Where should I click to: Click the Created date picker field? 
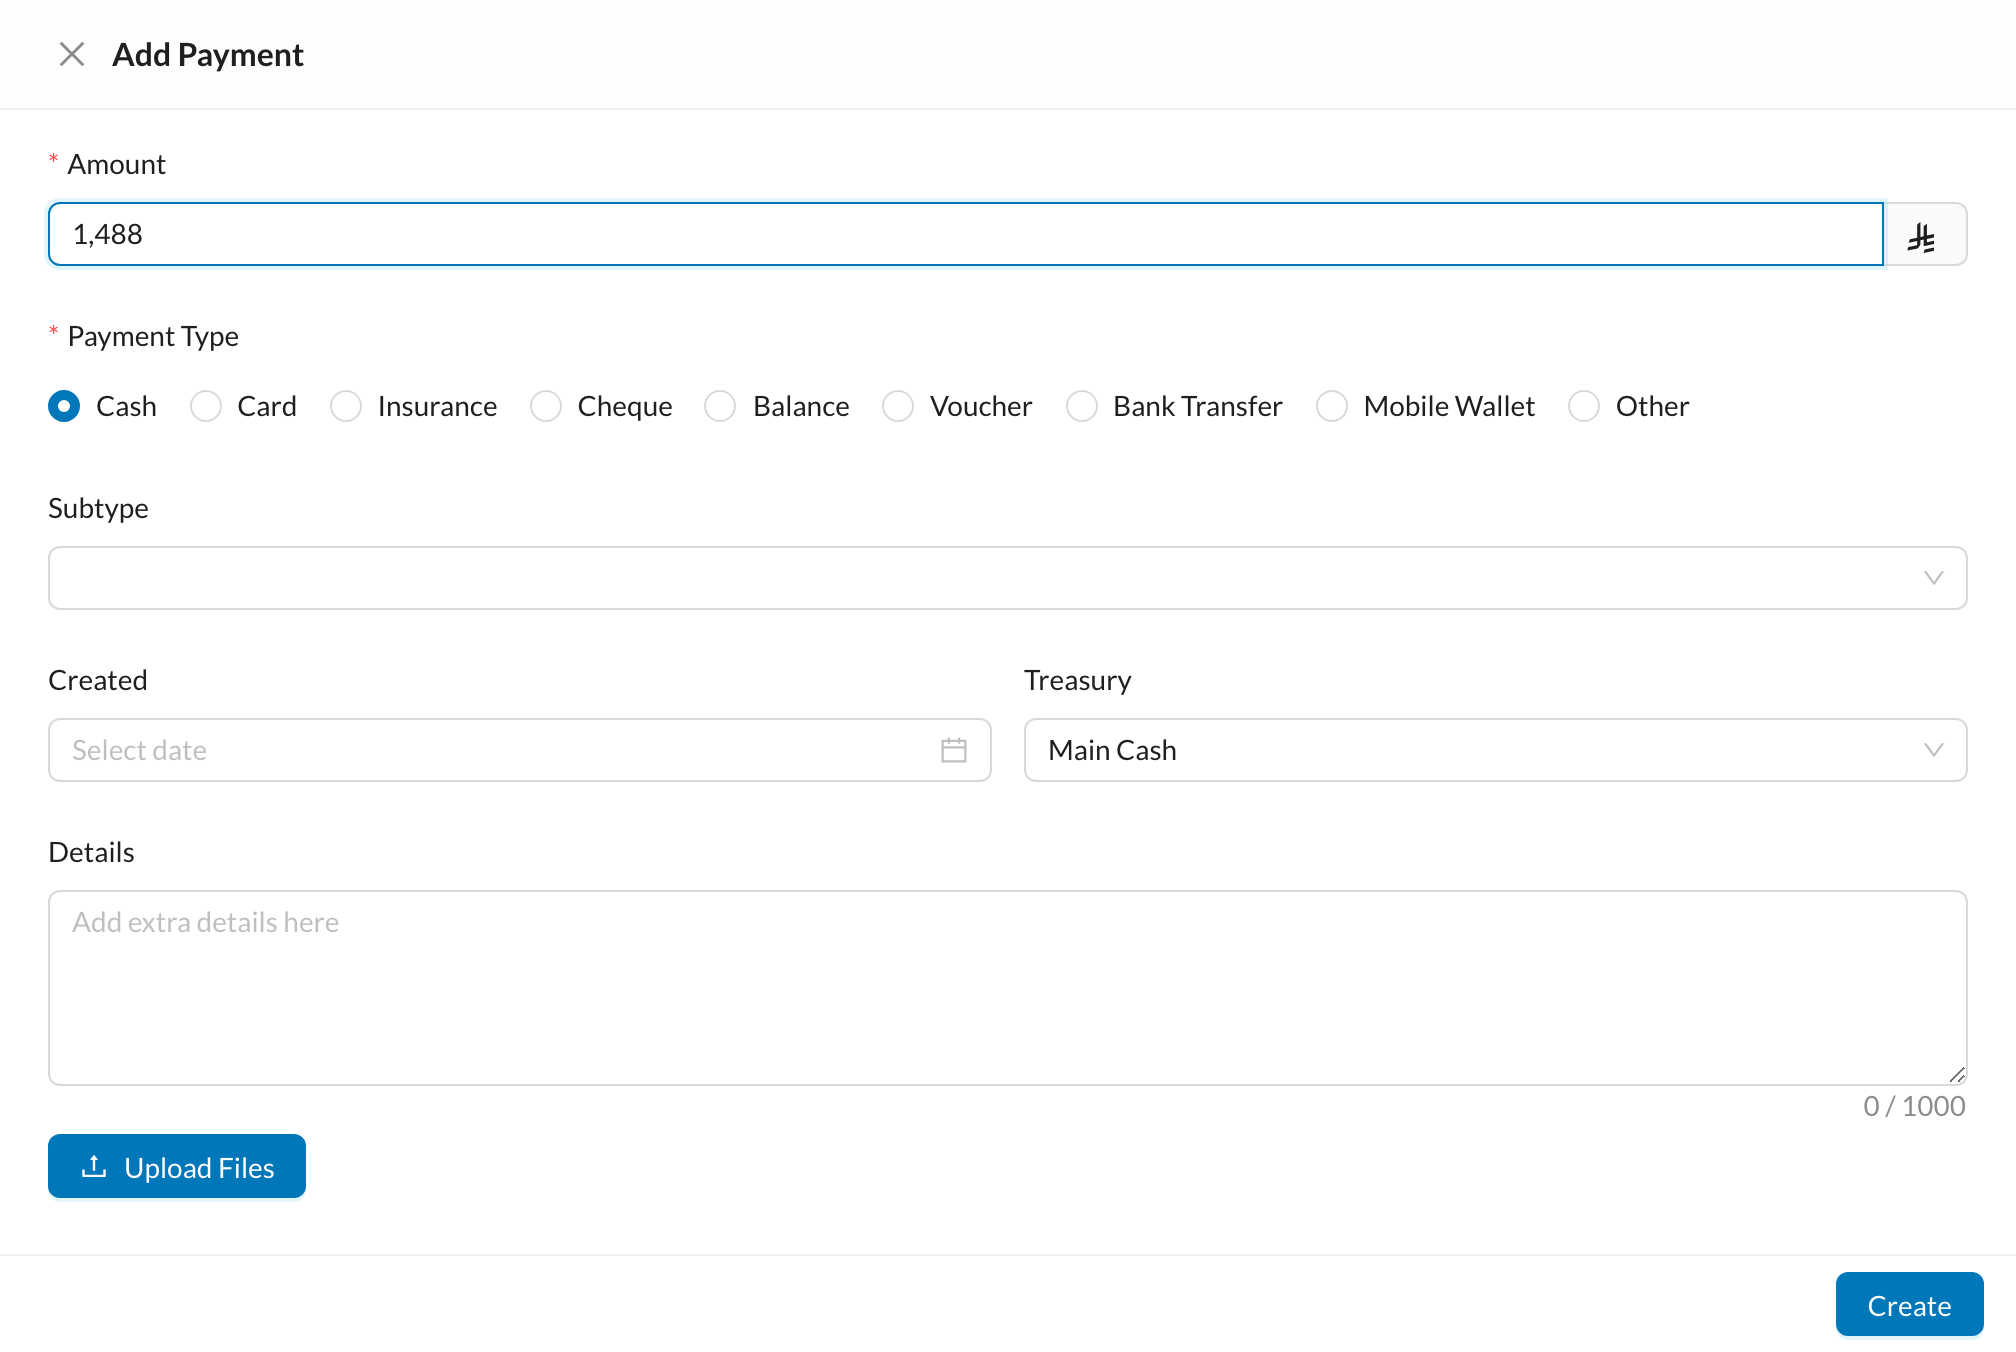click(520, 750)
